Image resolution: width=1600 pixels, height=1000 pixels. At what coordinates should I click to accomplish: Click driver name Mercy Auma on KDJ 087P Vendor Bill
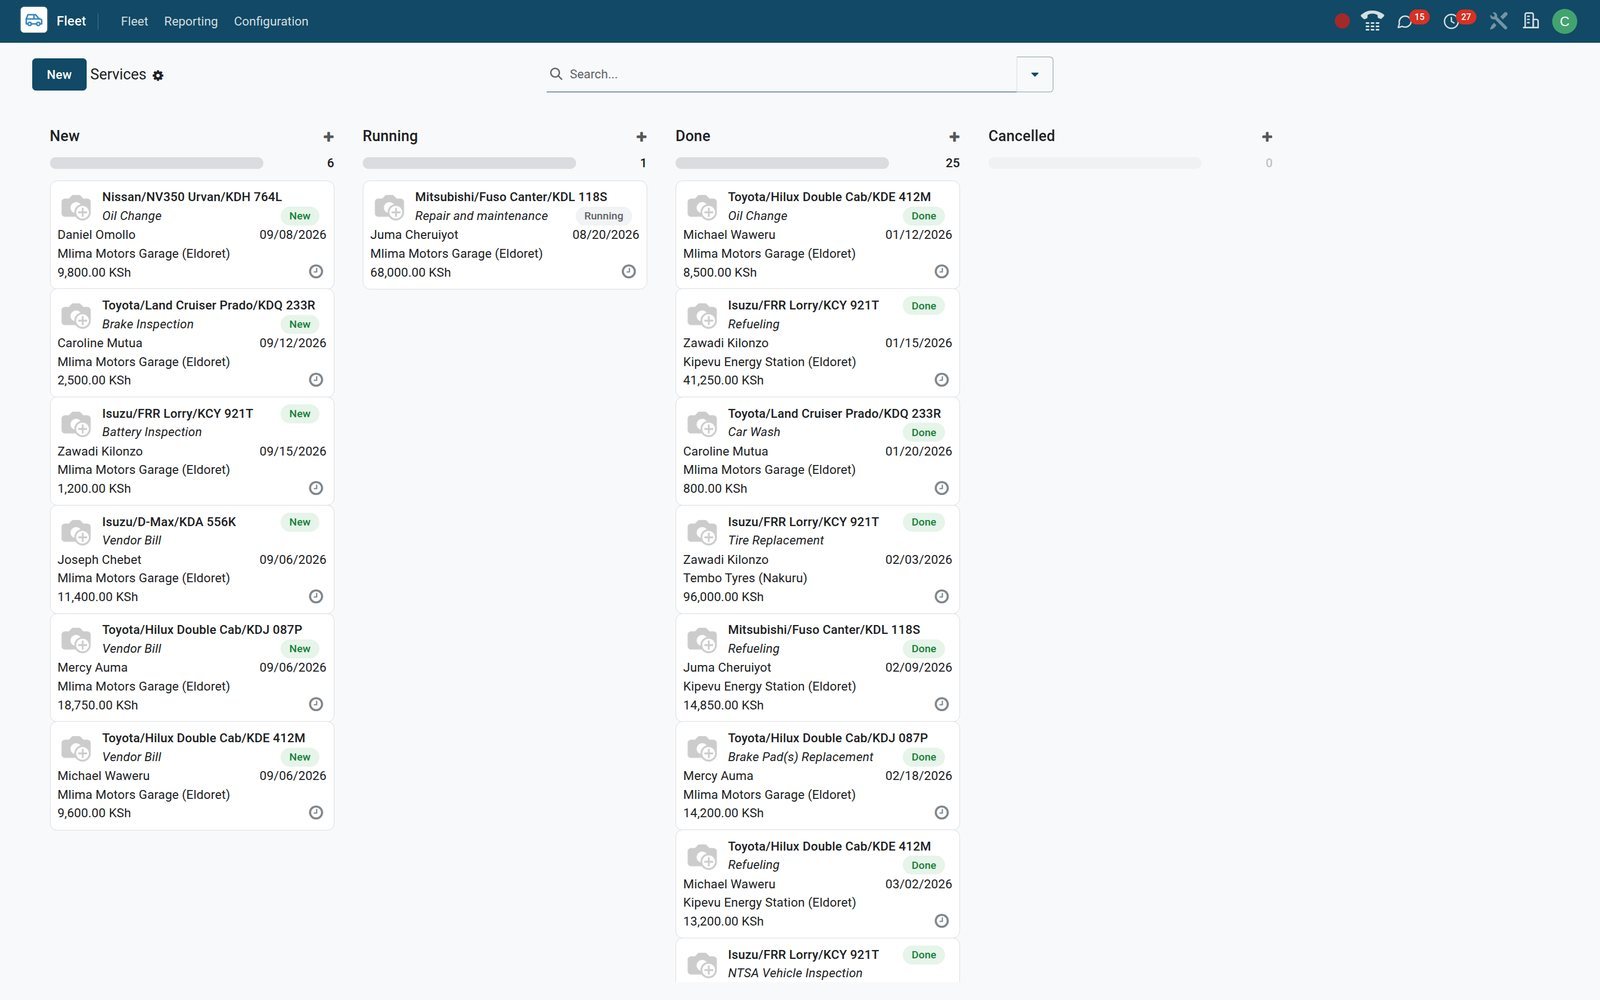[93, 668]
